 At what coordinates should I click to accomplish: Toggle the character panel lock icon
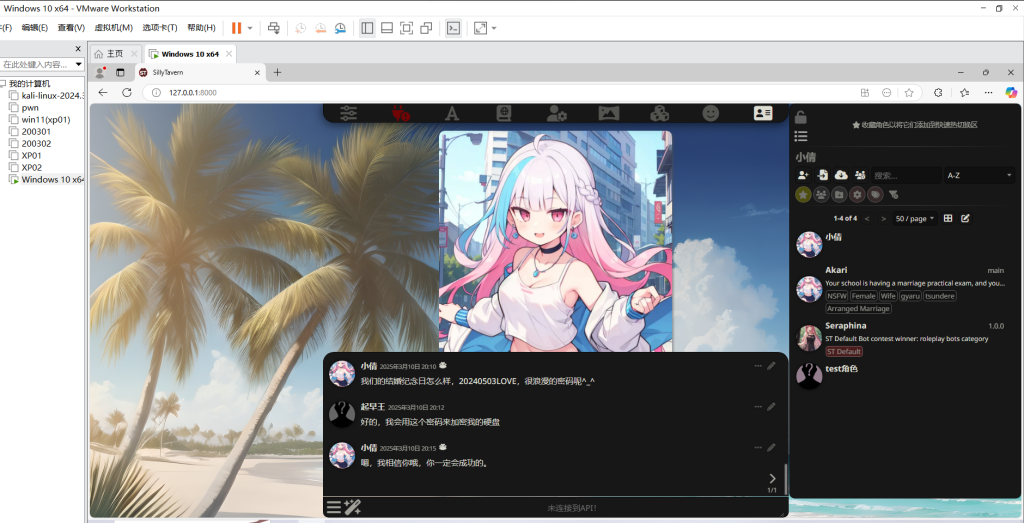pyautogui.click(x=801, y=118)
